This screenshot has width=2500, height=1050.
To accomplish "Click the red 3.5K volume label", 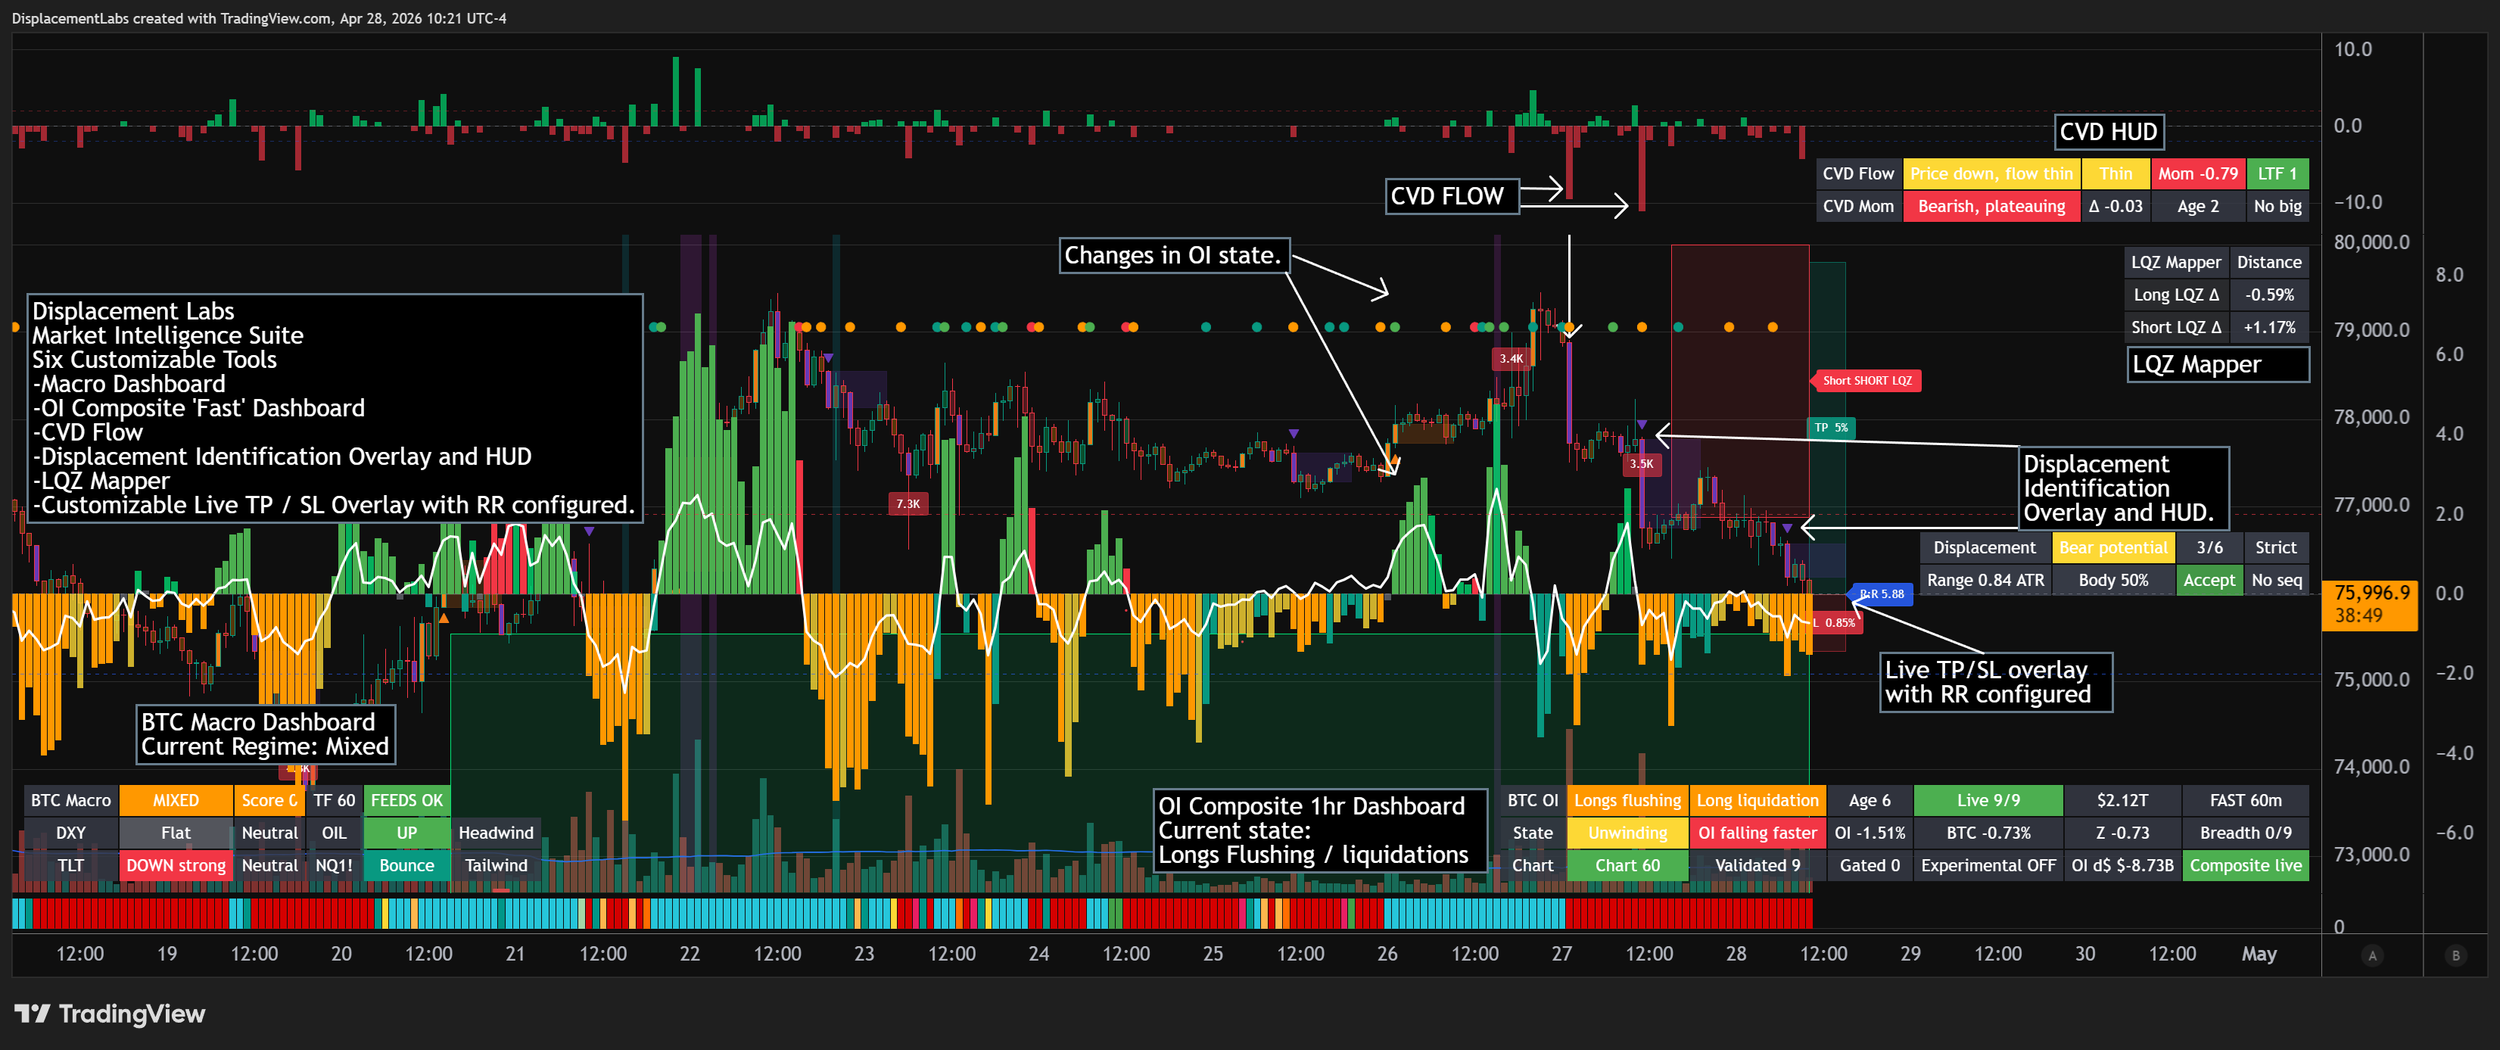I will (1641, 464).
